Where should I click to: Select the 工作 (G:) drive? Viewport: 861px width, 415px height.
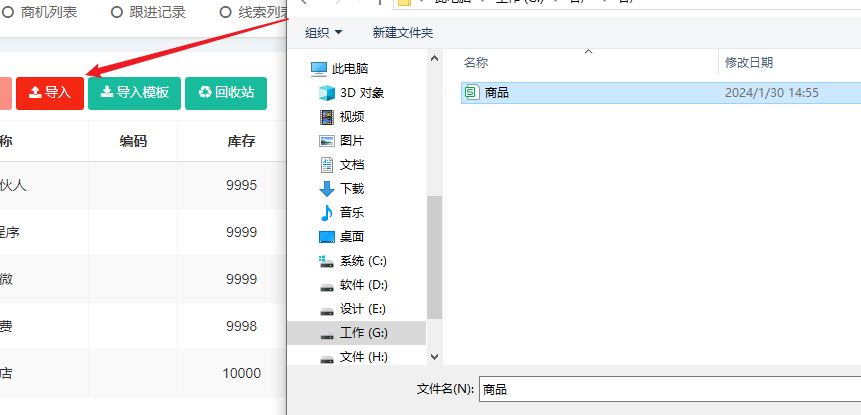(356, 333)
